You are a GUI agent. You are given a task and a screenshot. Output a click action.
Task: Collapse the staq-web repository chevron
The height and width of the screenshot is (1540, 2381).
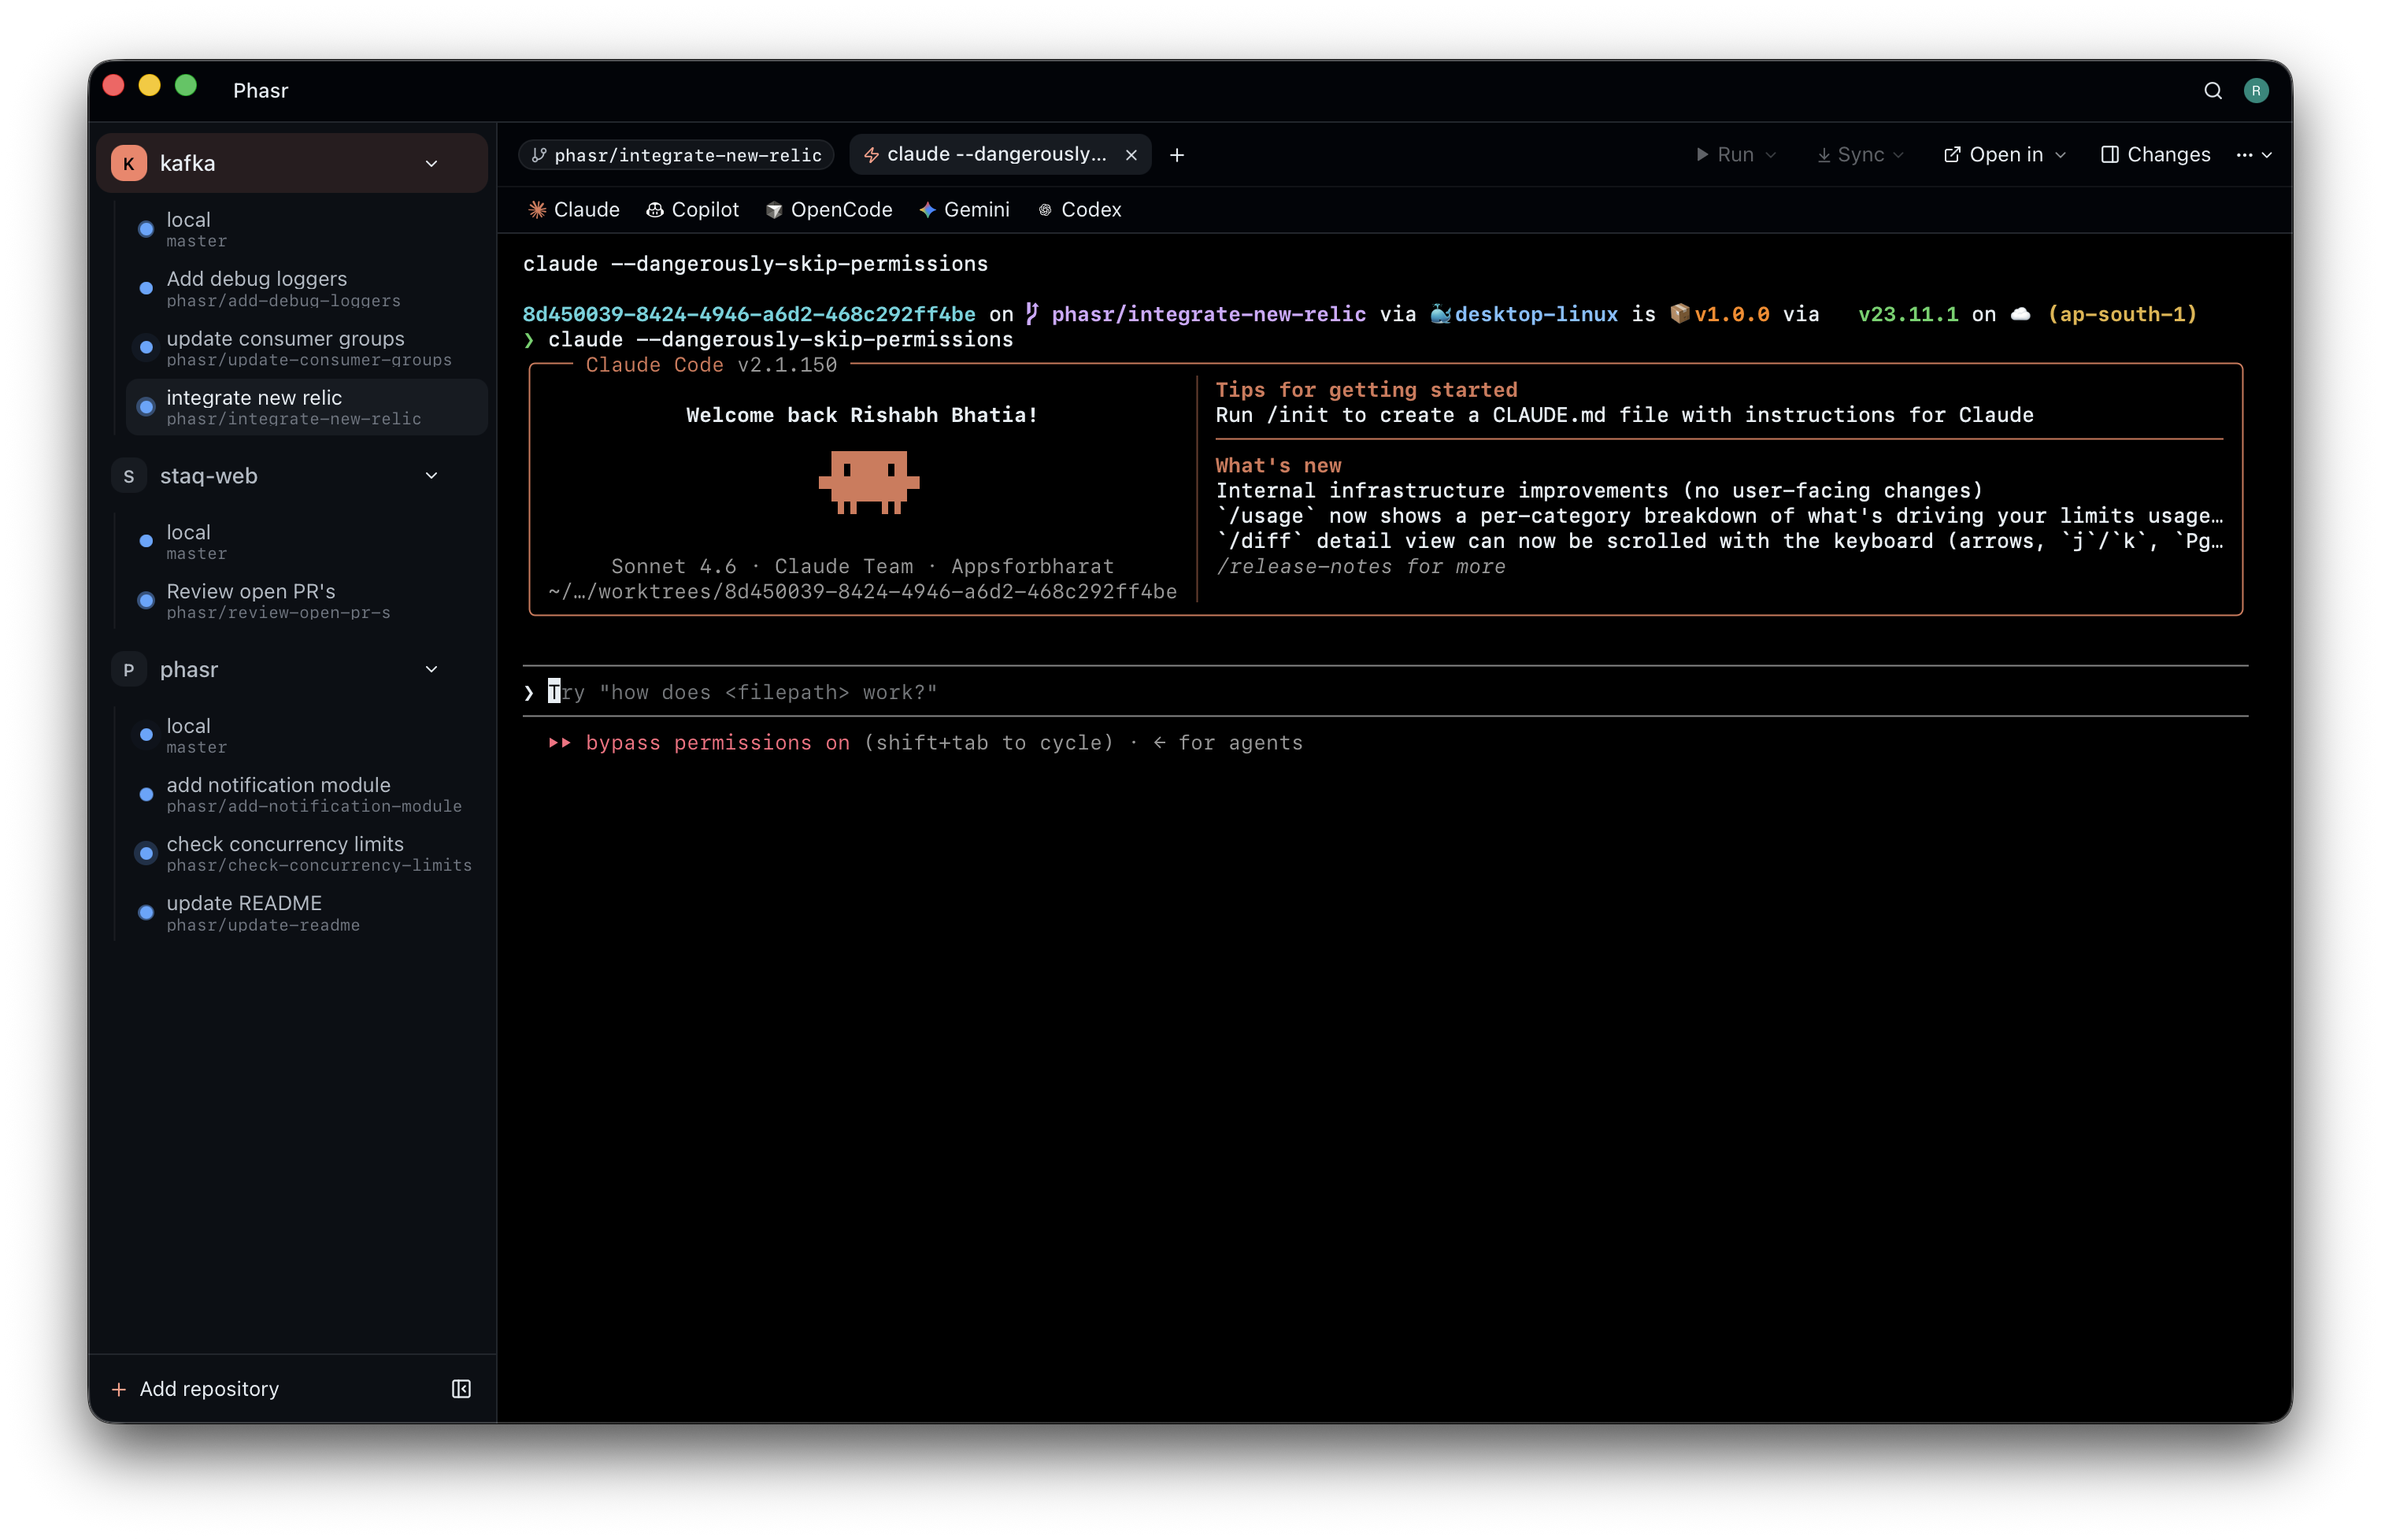(432, 476)
